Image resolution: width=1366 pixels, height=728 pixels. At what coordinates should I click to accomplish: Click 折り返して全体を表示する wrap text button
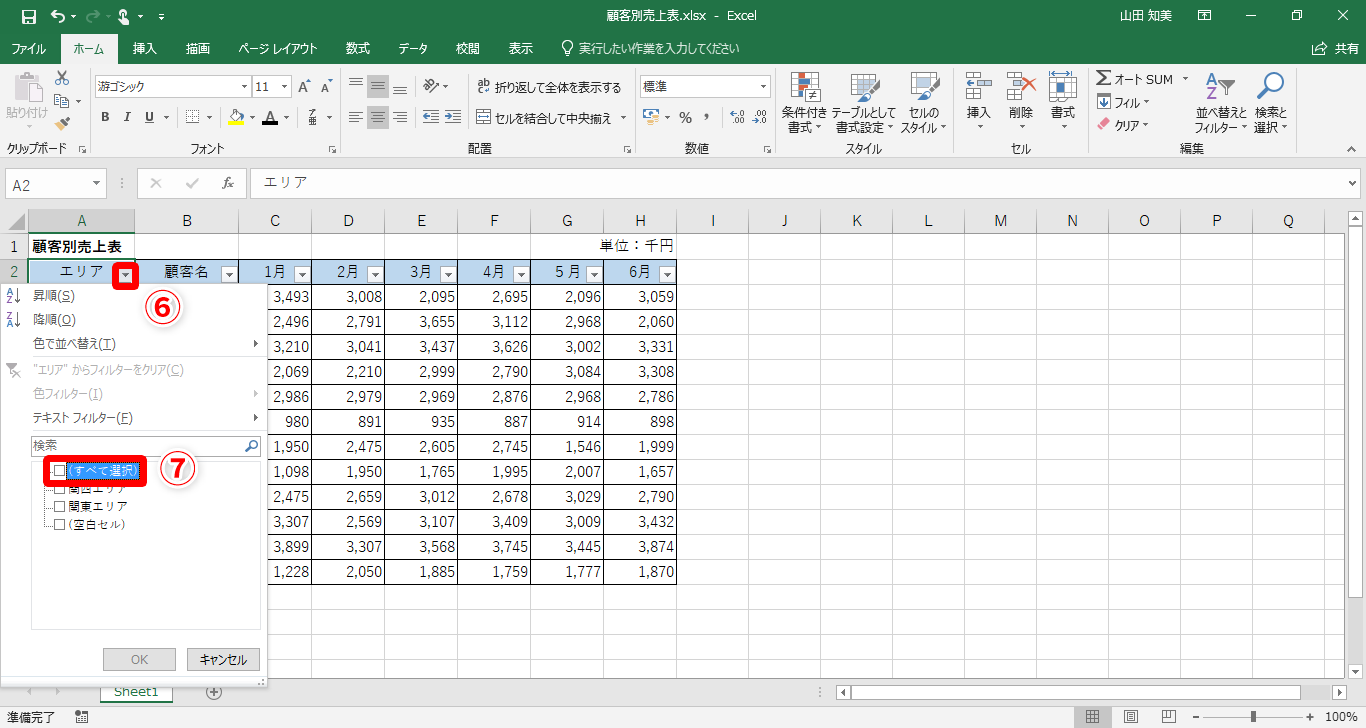549,87
